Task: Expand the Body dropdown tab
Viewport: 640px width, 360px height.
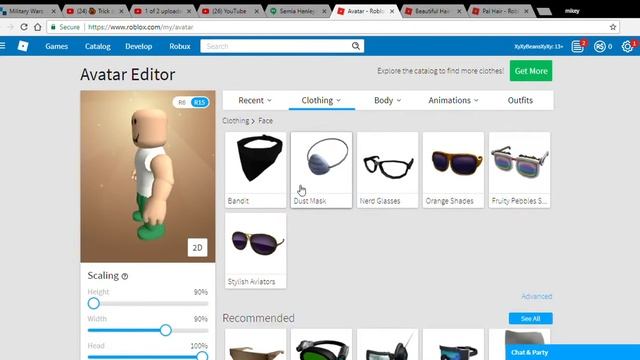Action: [387, 100]
